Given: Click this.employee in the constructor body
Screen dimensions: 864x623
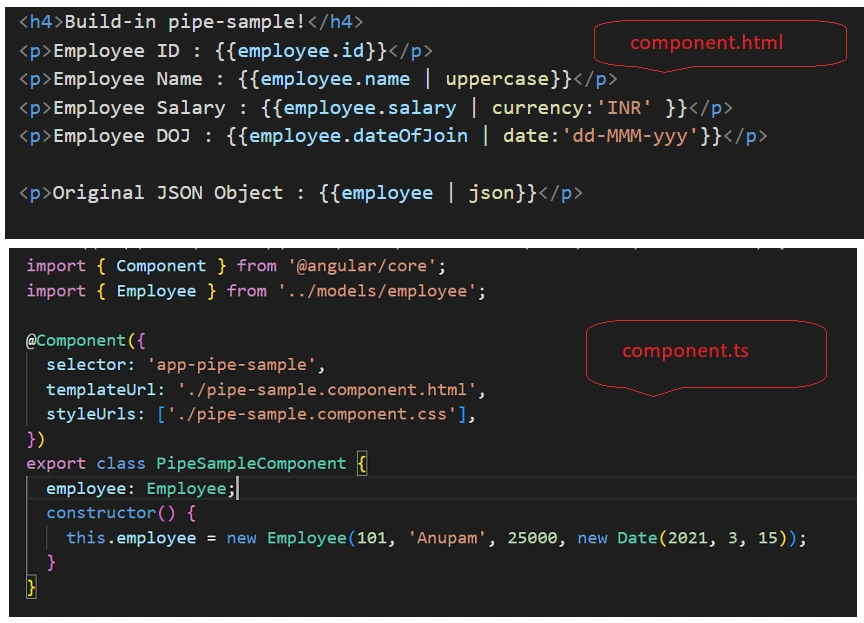Looking at the screenshot, I should coord(131,538).
